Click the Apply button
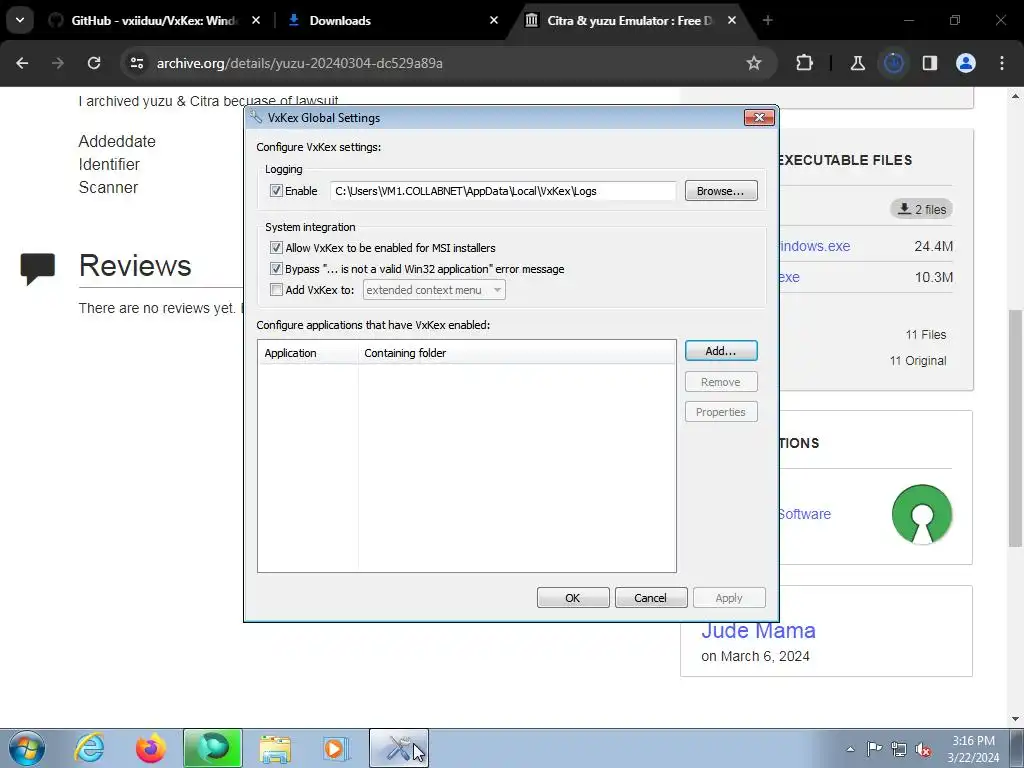This screenshot has width=1024, height=768. pyautogui.click(x=729, y=598)
